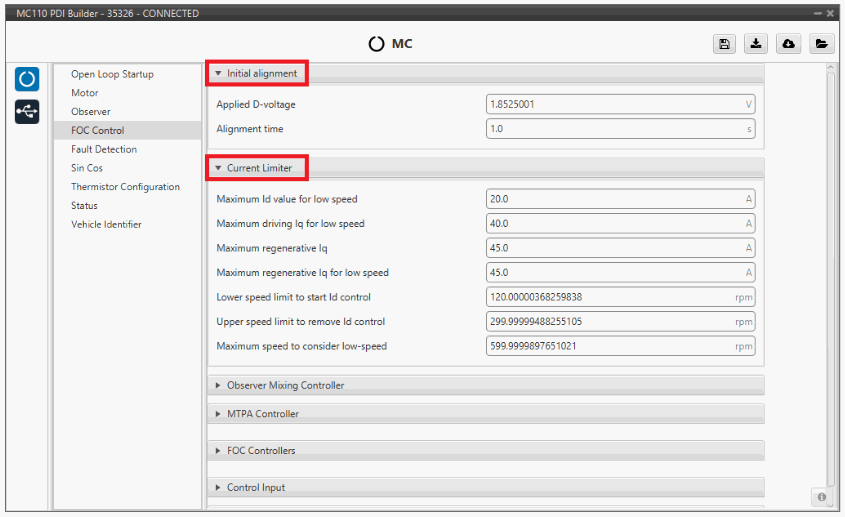This screenshot has height=517, width=845.
Task: Expand the MTPA Controller section
Action: [262, 414]
